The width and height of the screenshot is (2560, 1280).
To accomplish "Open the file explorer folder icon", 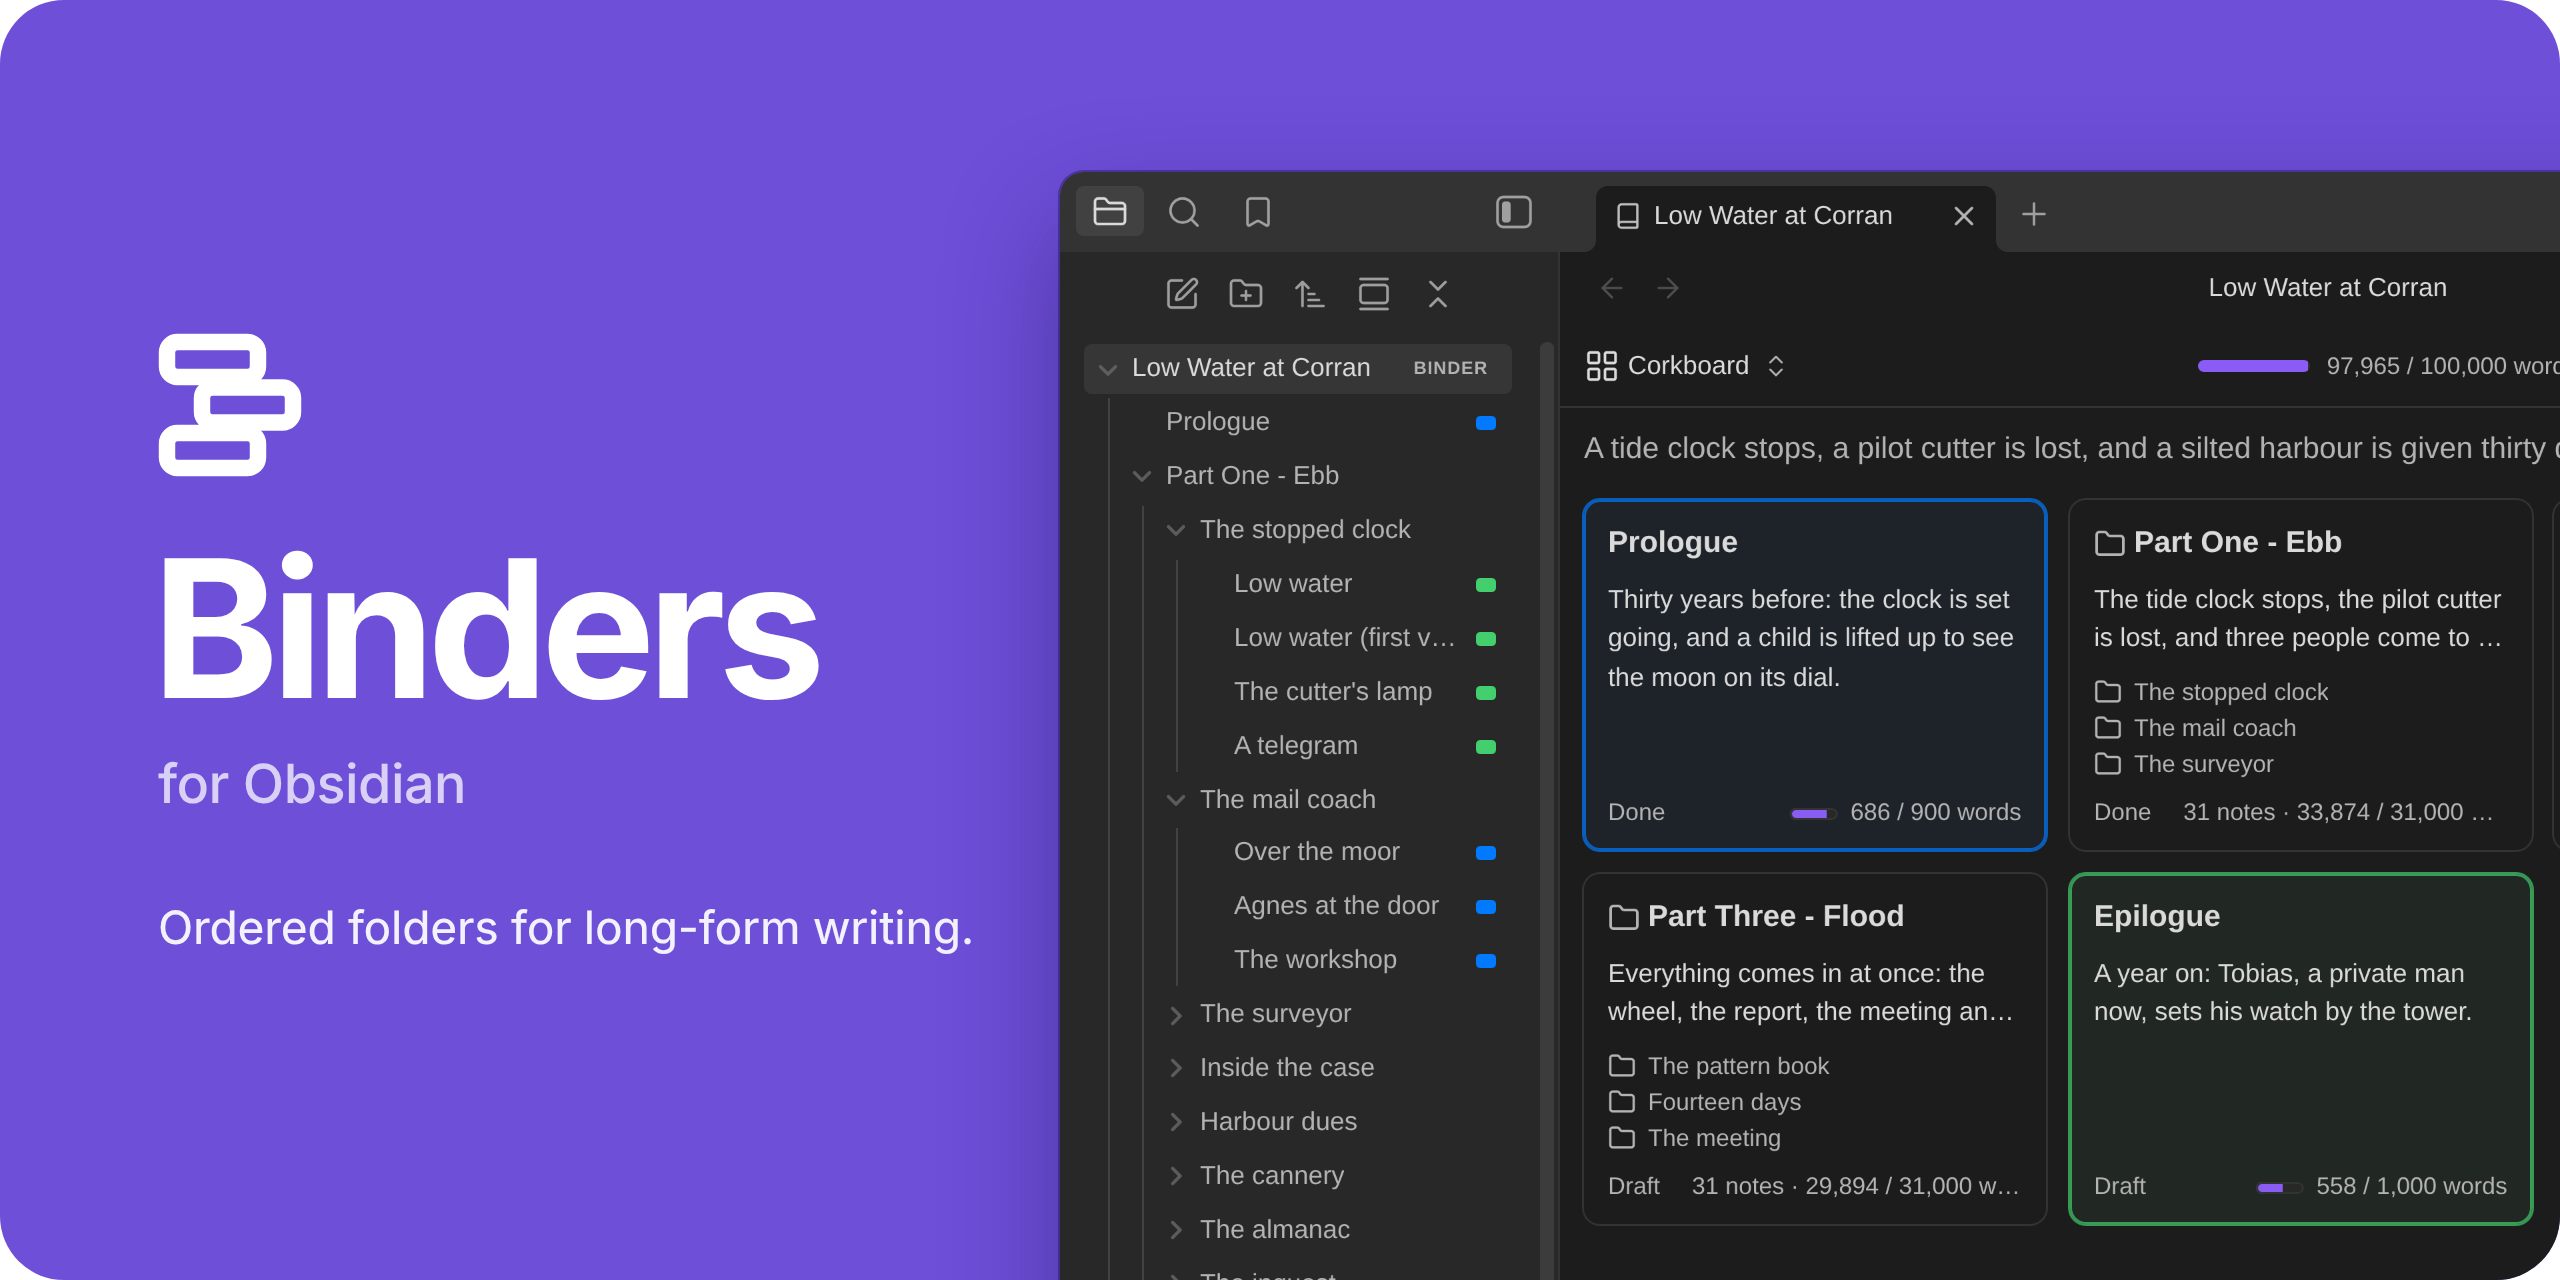I will click(1110, 212).
